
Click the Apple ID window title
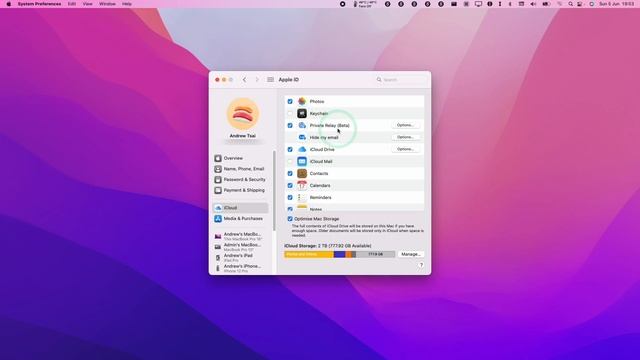pyautogui.click(x=289, y=80)
